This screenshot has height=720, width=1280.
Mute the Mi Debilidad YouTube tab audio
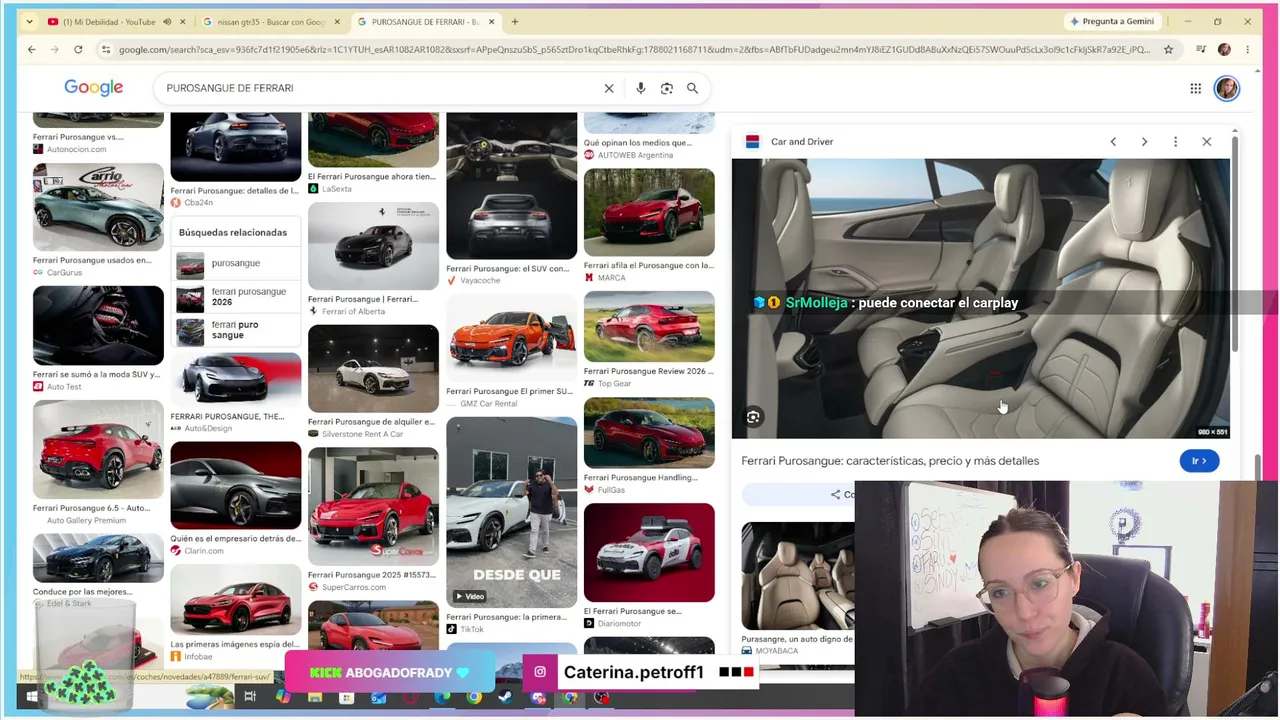click(x=167, y=21)
